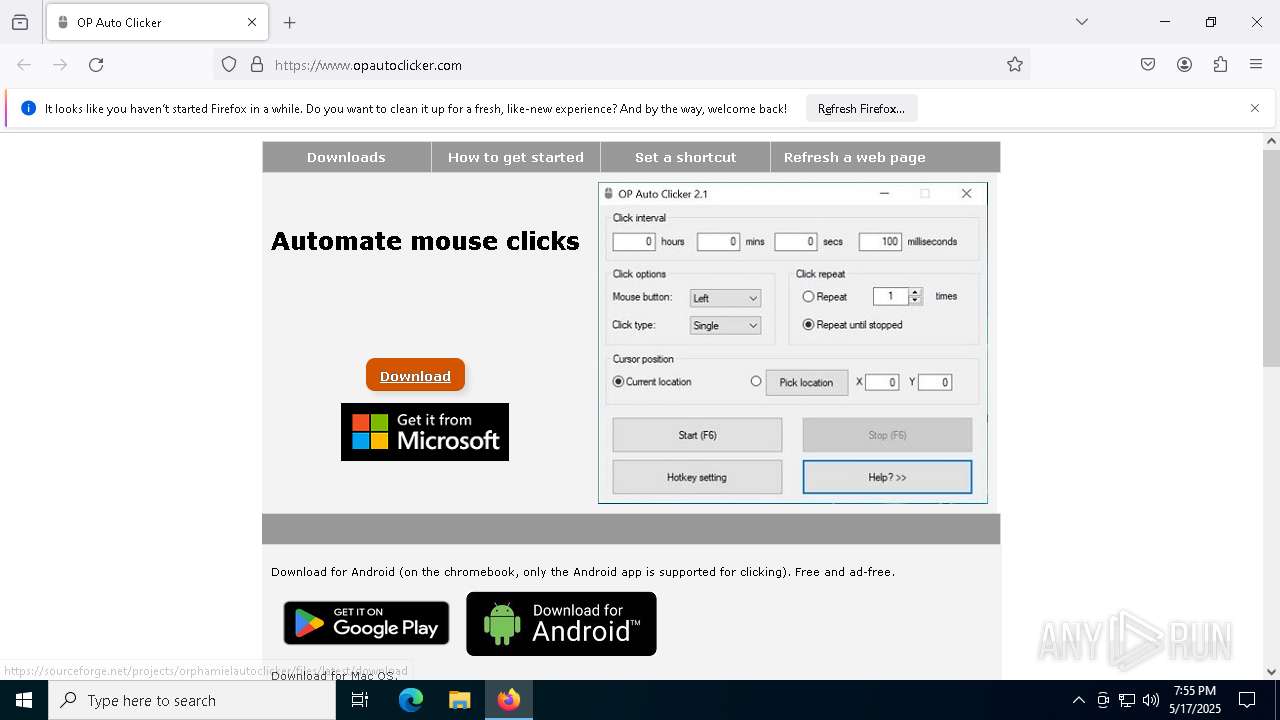This screenshot has width=1280, height=720.
Task: Click the repeat times stepper arrows
Action: (x=915, y=296)
